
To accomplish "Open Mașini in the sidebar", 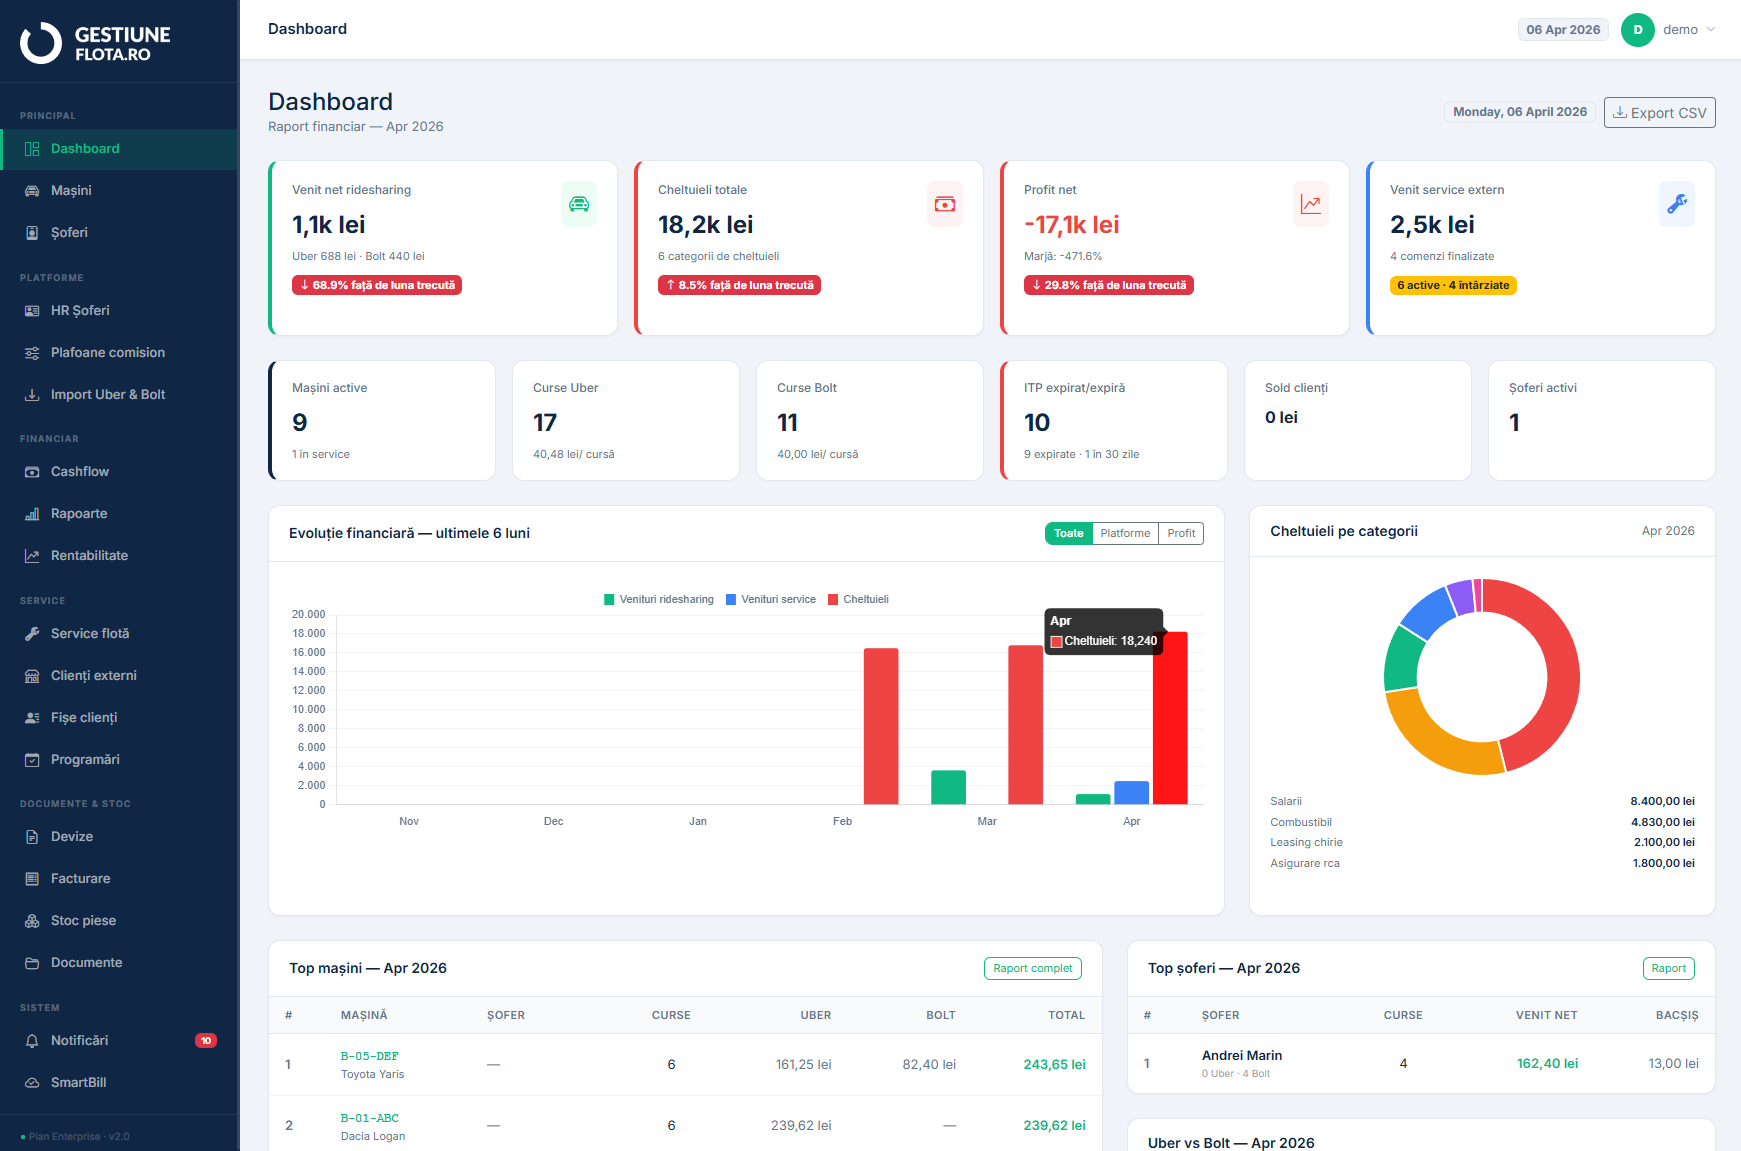I will (x=119, y=191).
